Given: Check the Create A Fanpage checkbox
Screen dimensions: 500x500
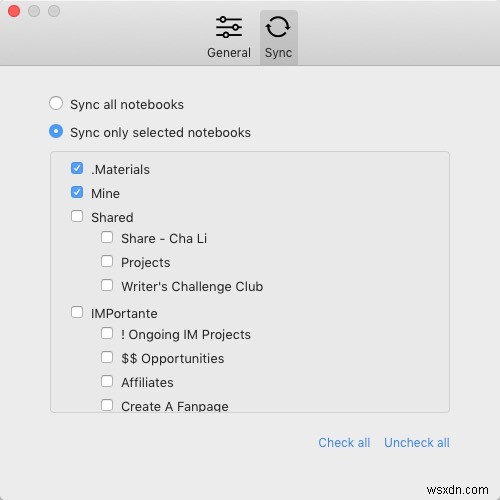Looking at the screenshot, I should pyautogui.click(x=107, y=405).
